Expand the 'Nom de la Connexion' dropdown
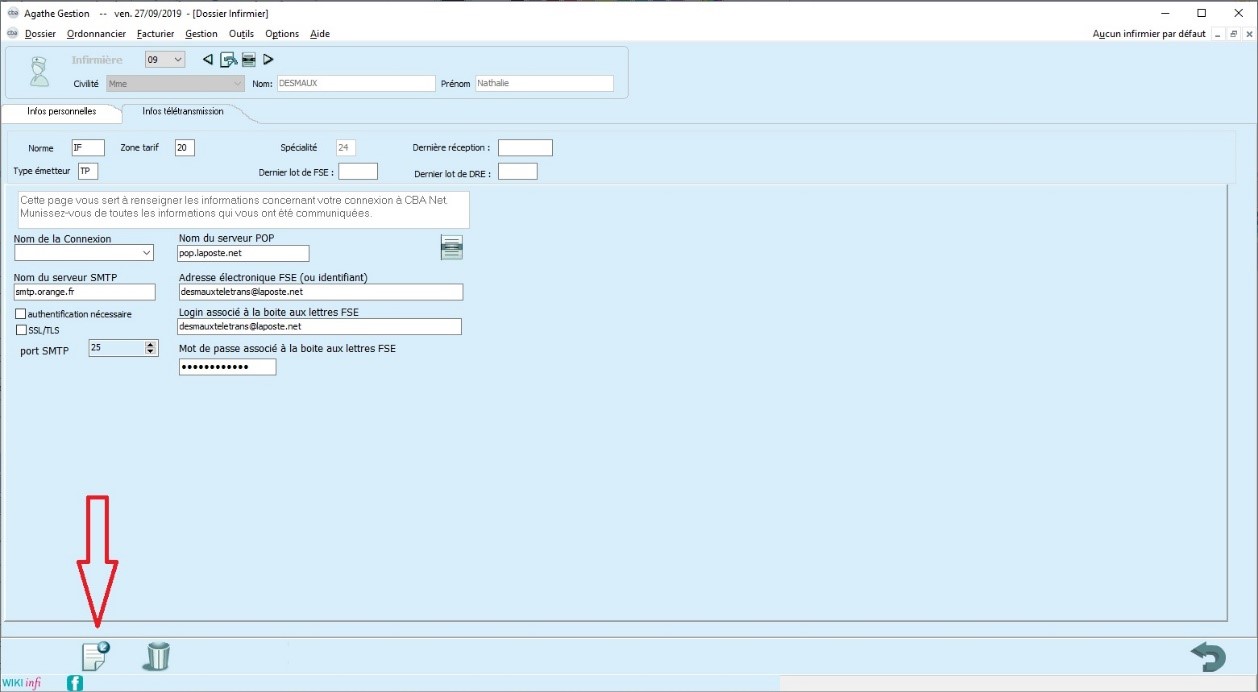The width and height of the screenshot is (1258, 692). point(147,253)
